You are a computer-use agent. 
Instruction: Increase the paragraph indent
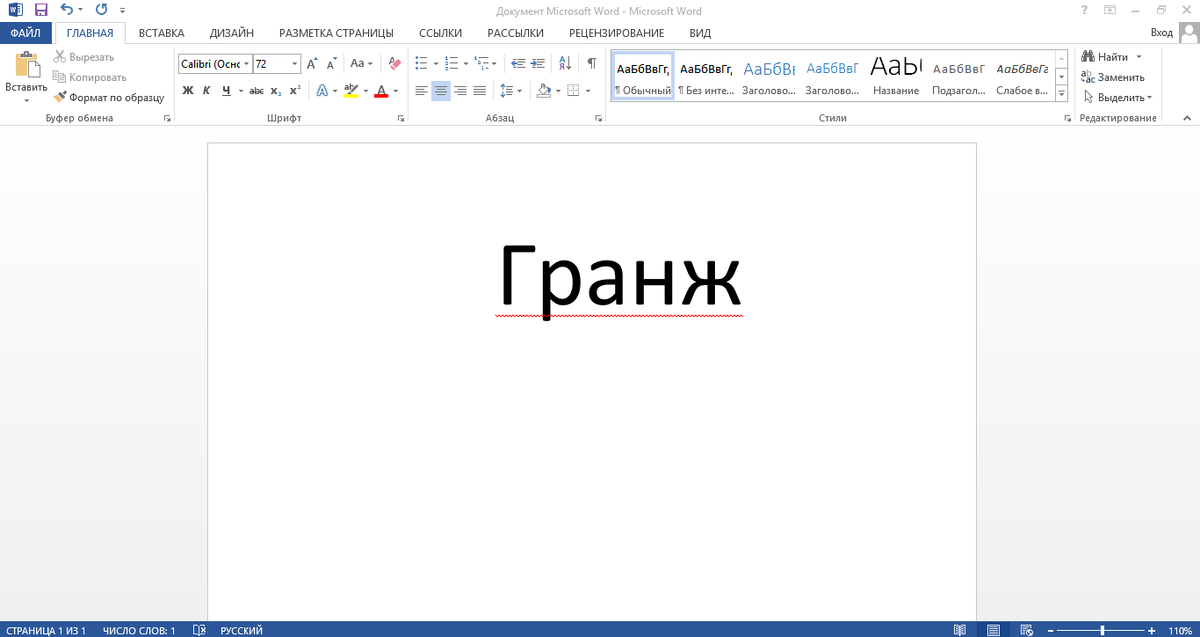click(540, 64)
